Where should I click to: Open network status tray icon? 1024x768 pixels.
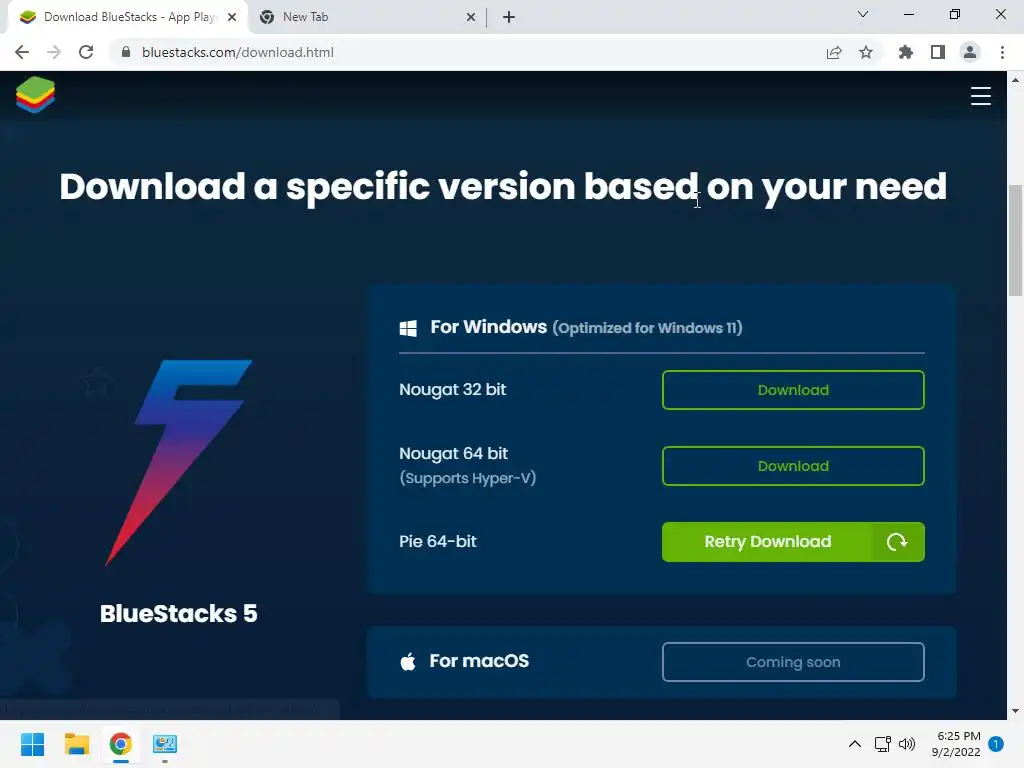(x=882, y=744)
